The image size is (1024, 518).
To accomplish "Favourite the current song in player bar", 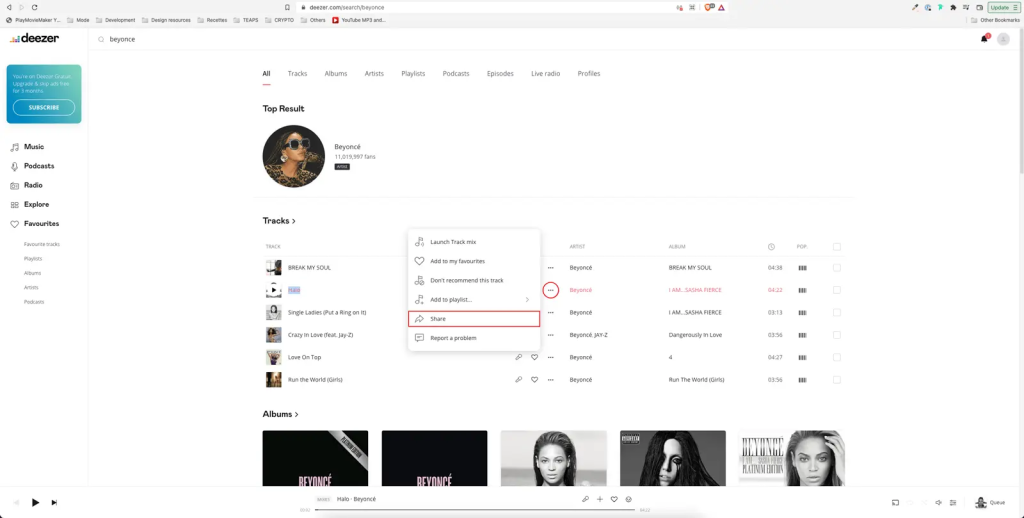I will click(x=614, y=499).
